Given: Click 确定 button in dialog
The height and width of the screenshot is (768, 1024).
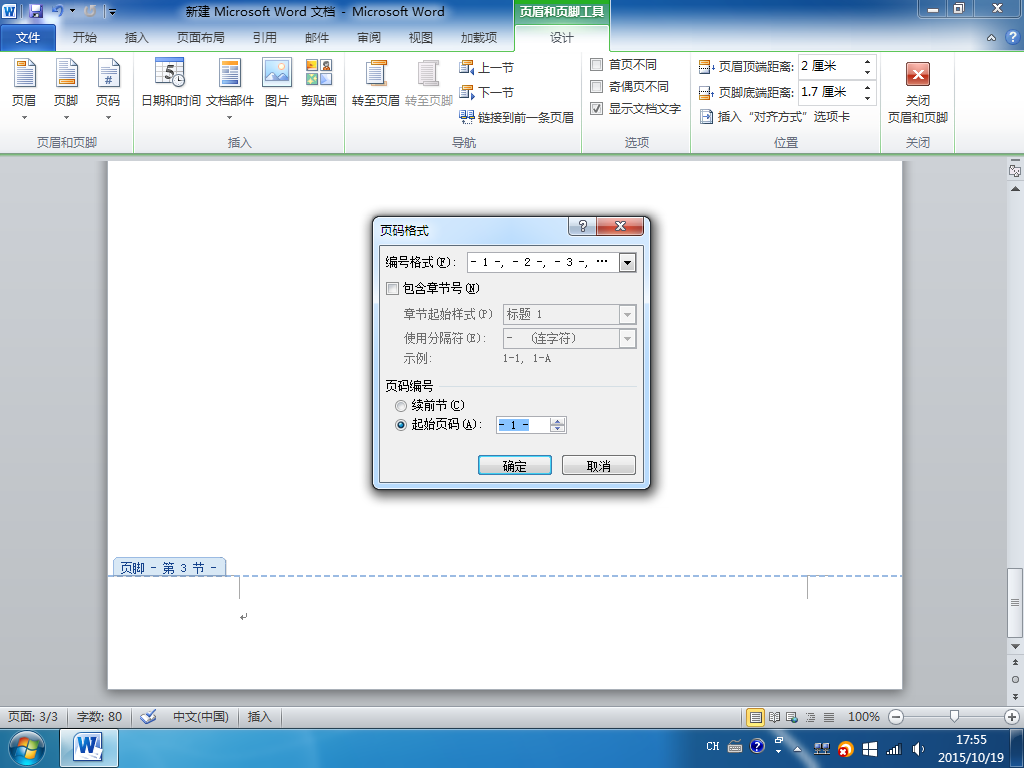Looking at the screenshot, I should 515,466.
